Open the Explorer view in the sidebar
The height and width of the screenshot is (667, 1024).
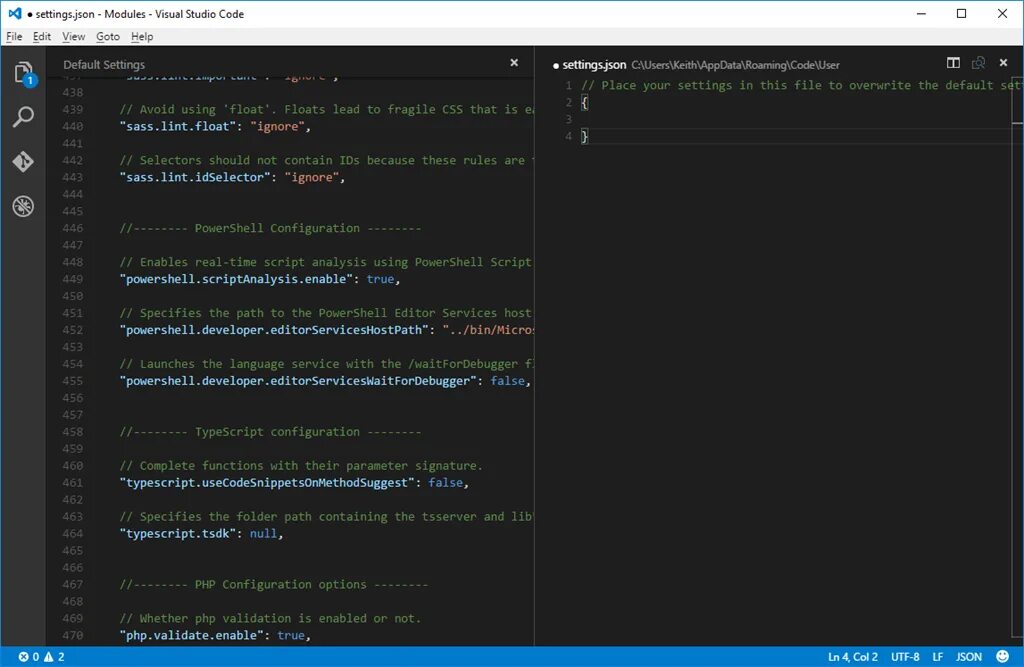pyautogui.click(x=24, y=73)
